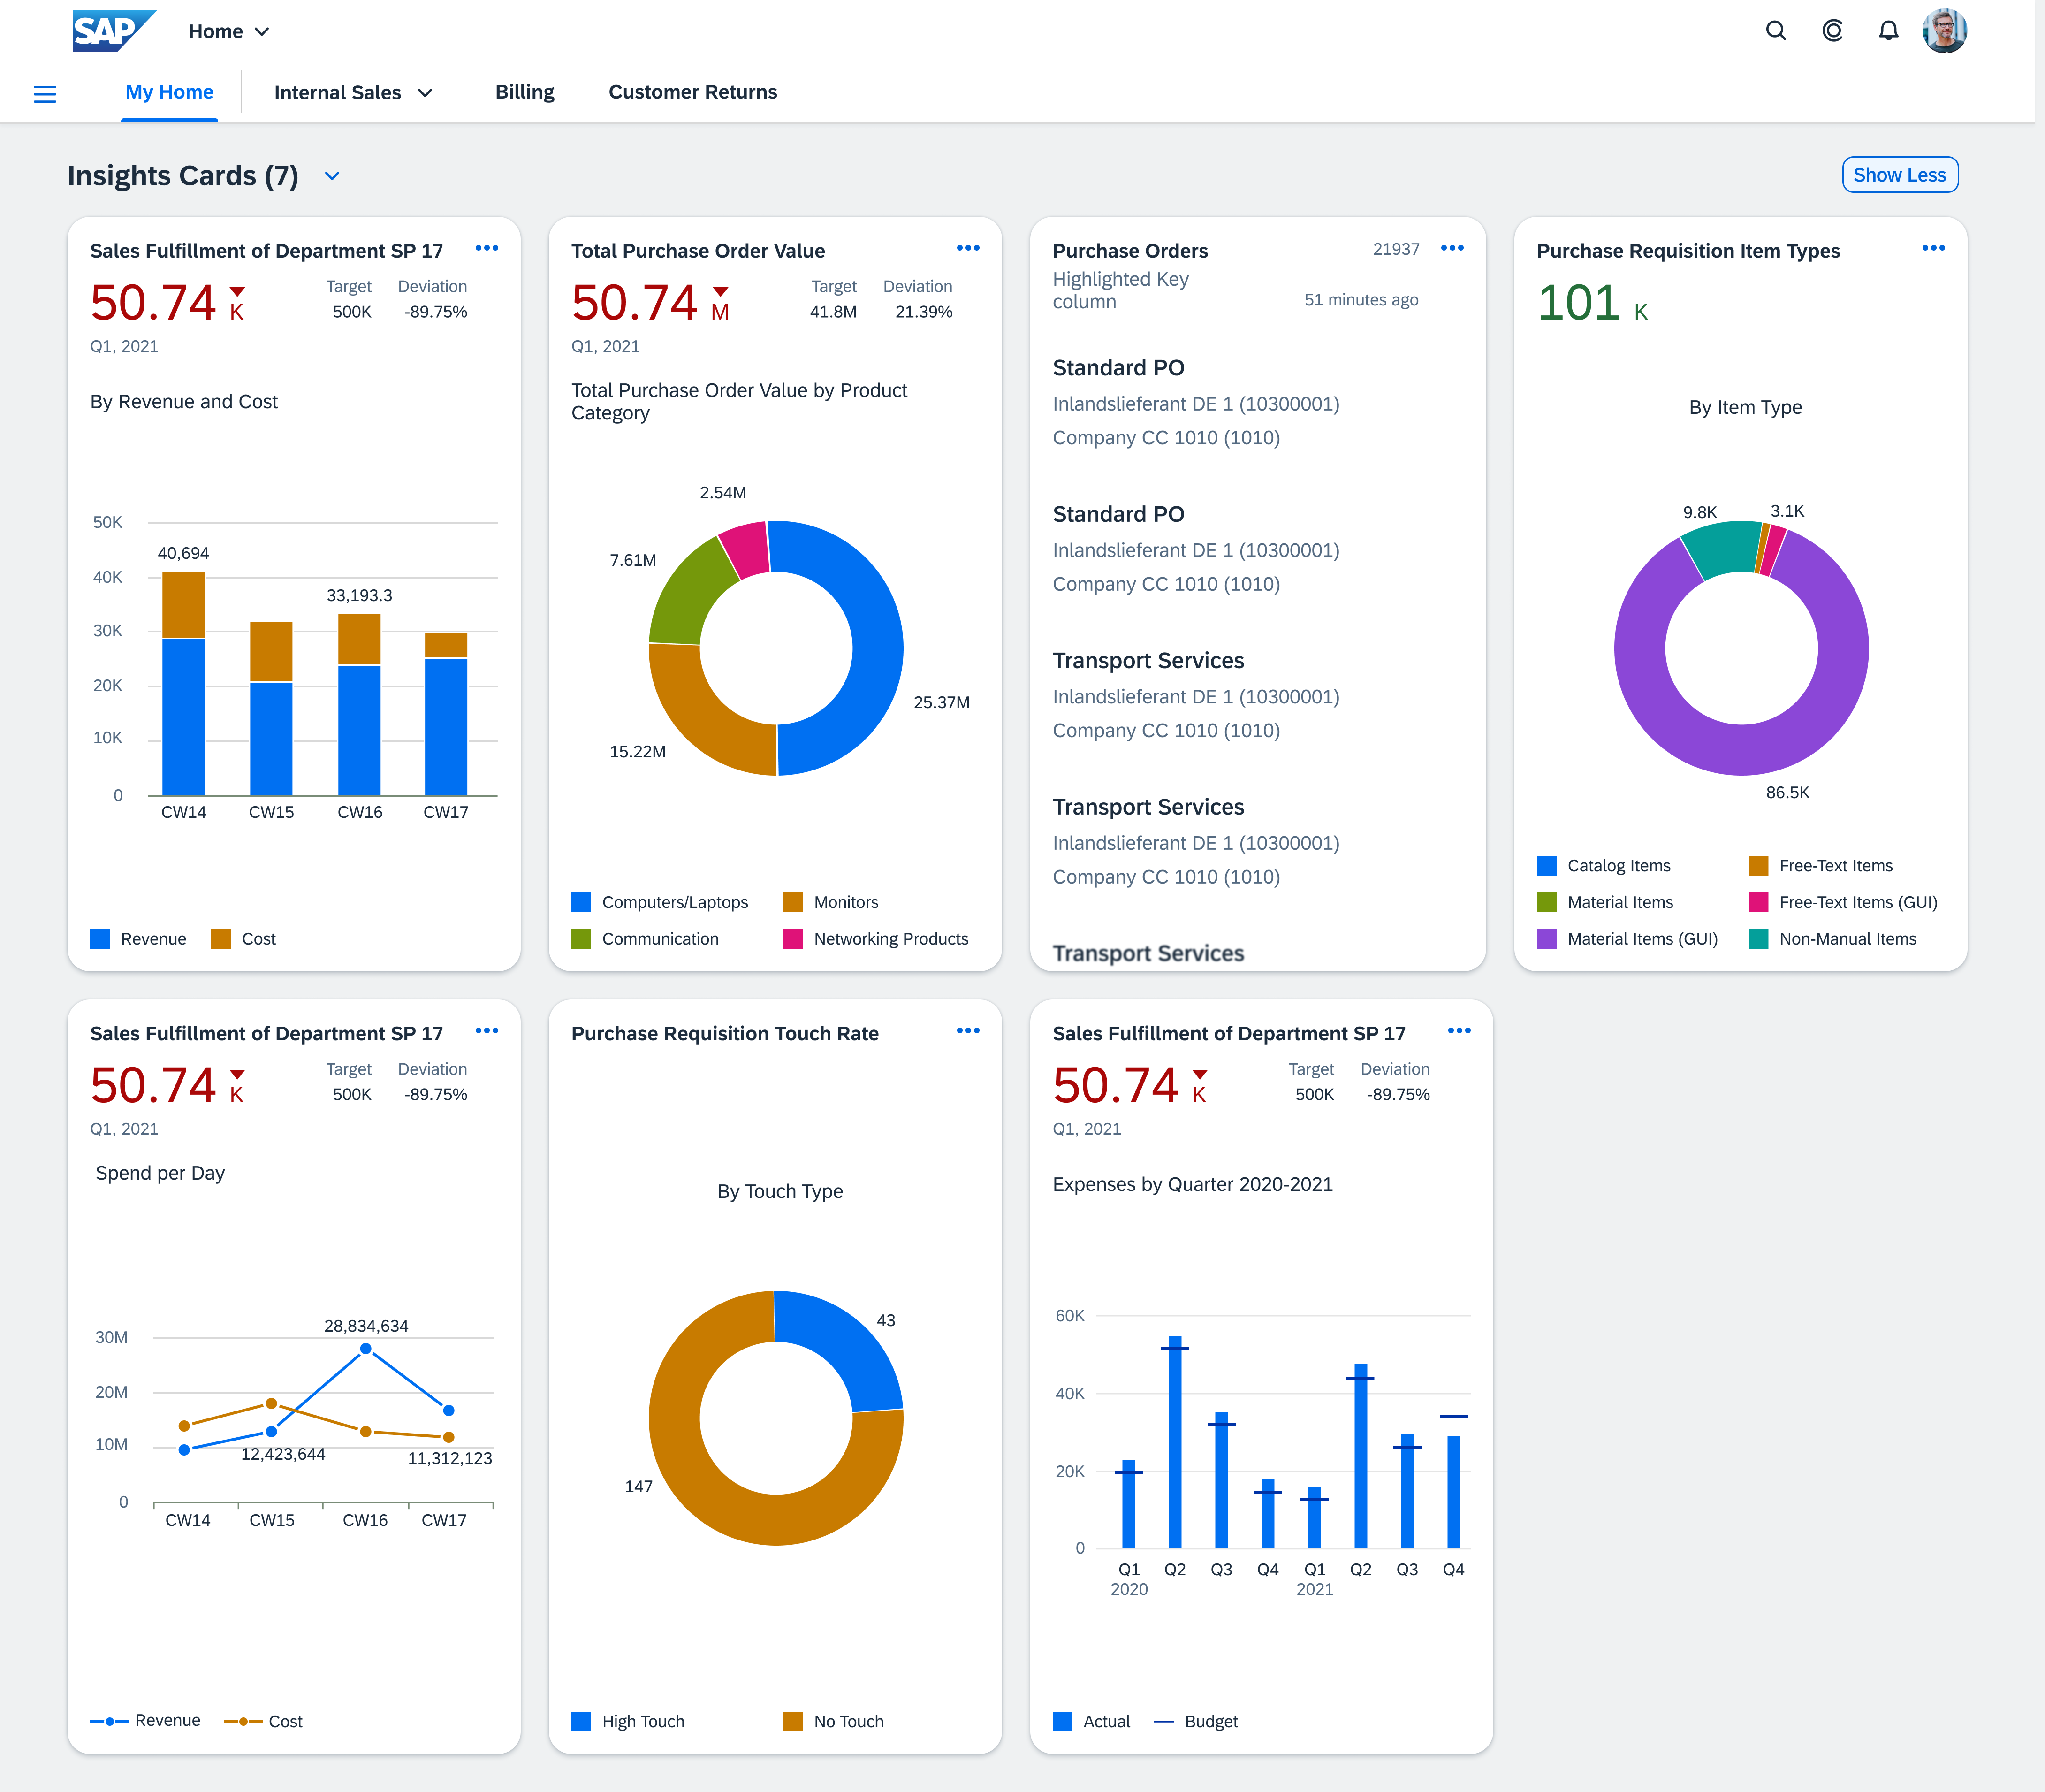Open the hamburger navigation menu
Viewport: 2045px width, 1792px height.
[45, 94]
